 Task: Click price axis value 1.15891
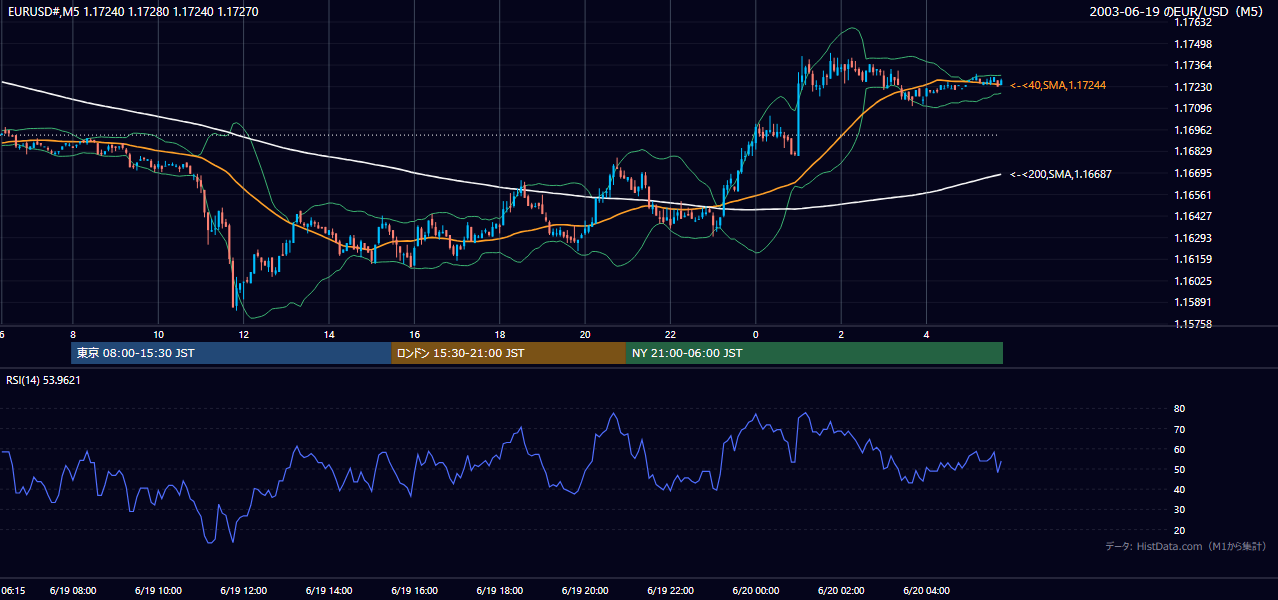pyautogui.click(x=1192, y=302)
